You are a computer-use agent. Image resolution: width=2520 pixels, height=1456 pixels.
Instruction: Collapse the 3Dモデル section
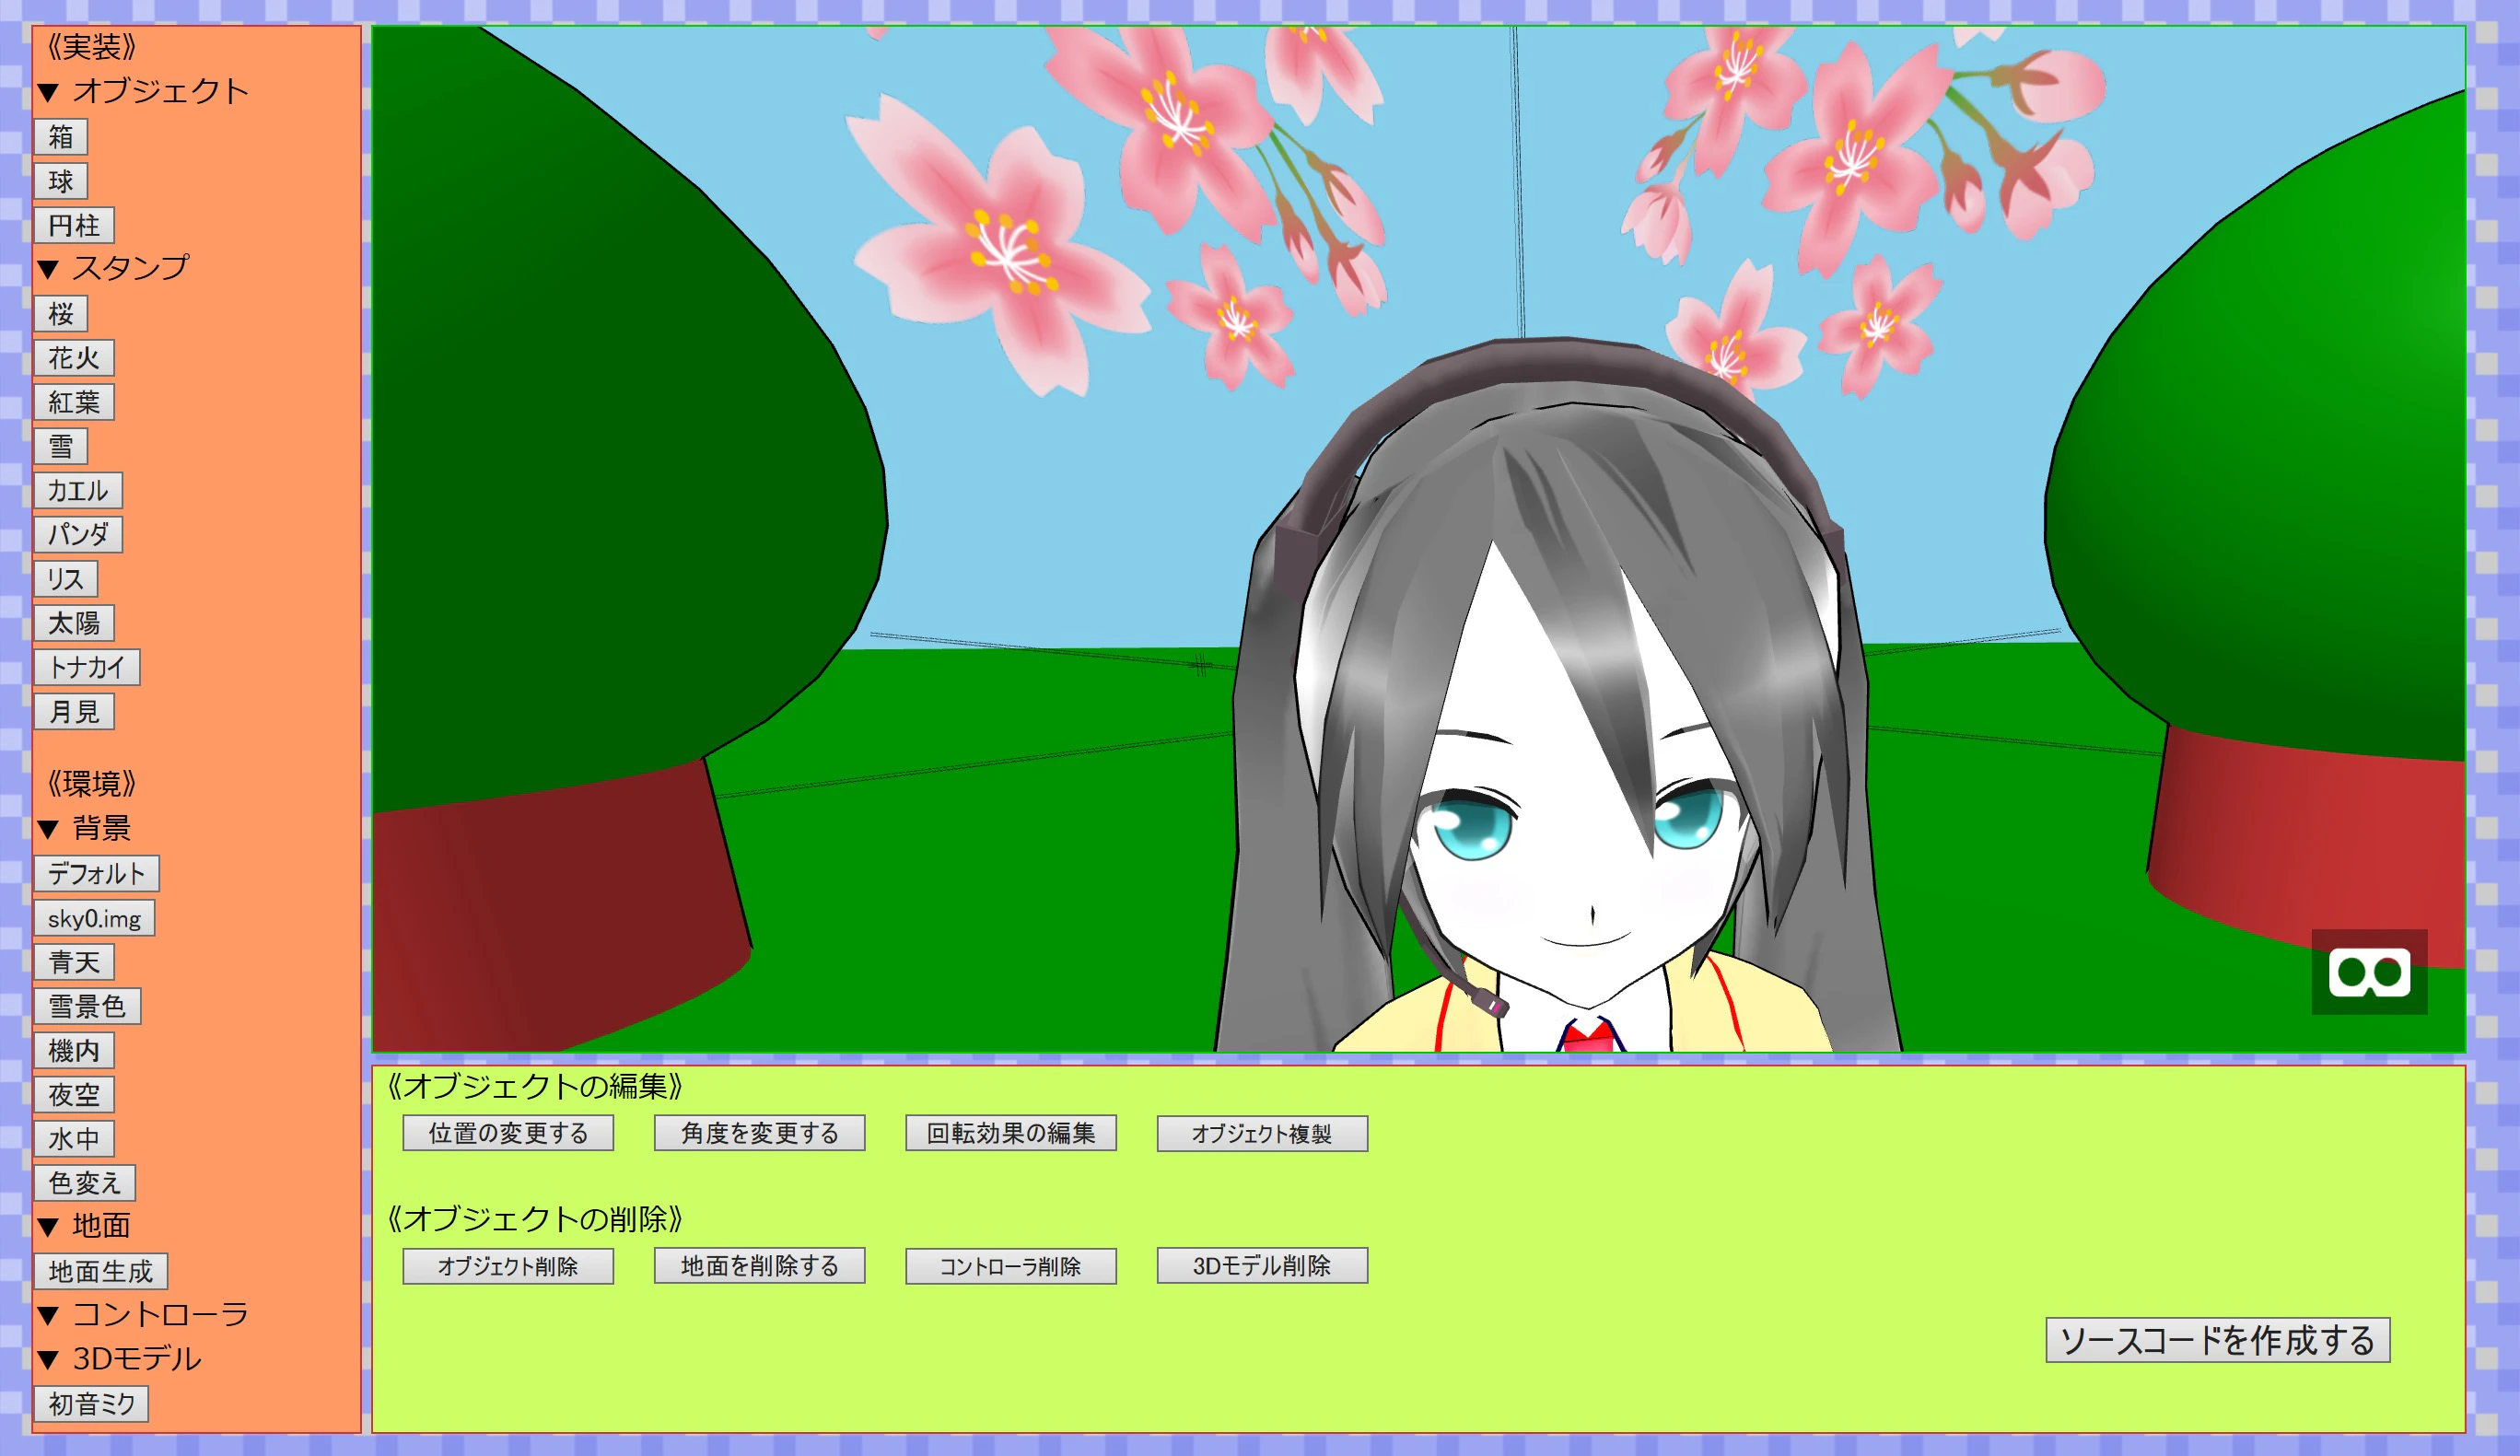click(x=119, y=1358)
